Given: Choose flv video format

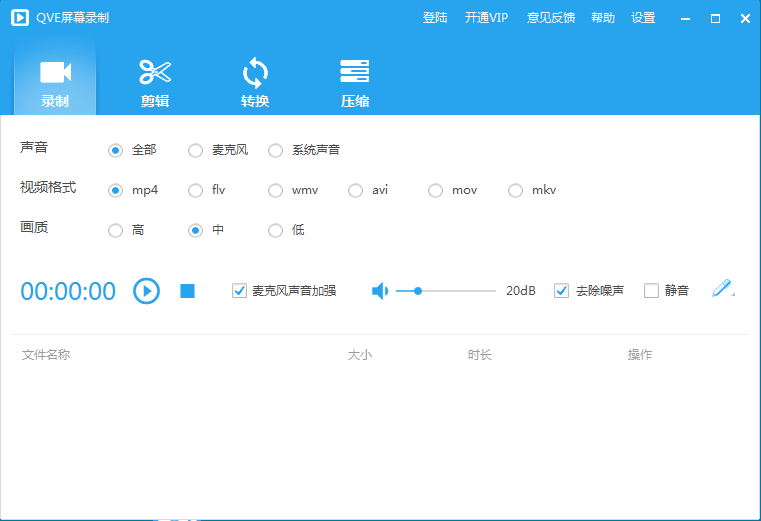Looking at the screenshot, I should pyautogui.click(x=196, y=190).
